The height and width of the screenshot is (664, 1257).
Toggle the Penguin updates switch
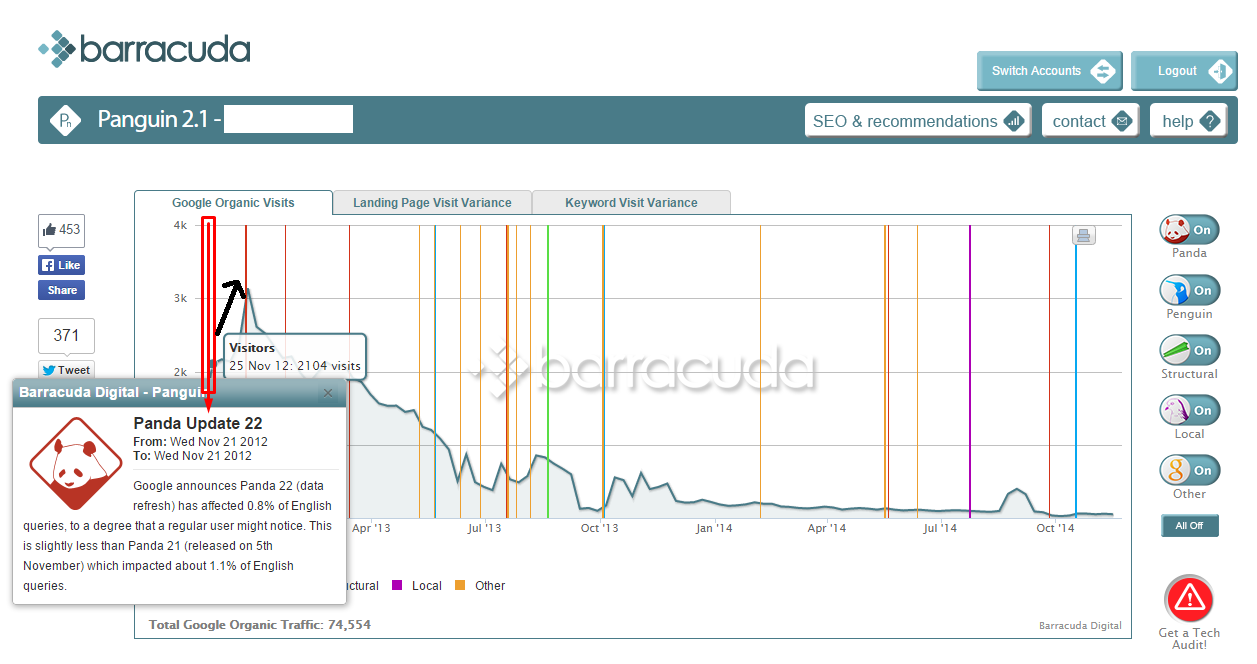1189,290
